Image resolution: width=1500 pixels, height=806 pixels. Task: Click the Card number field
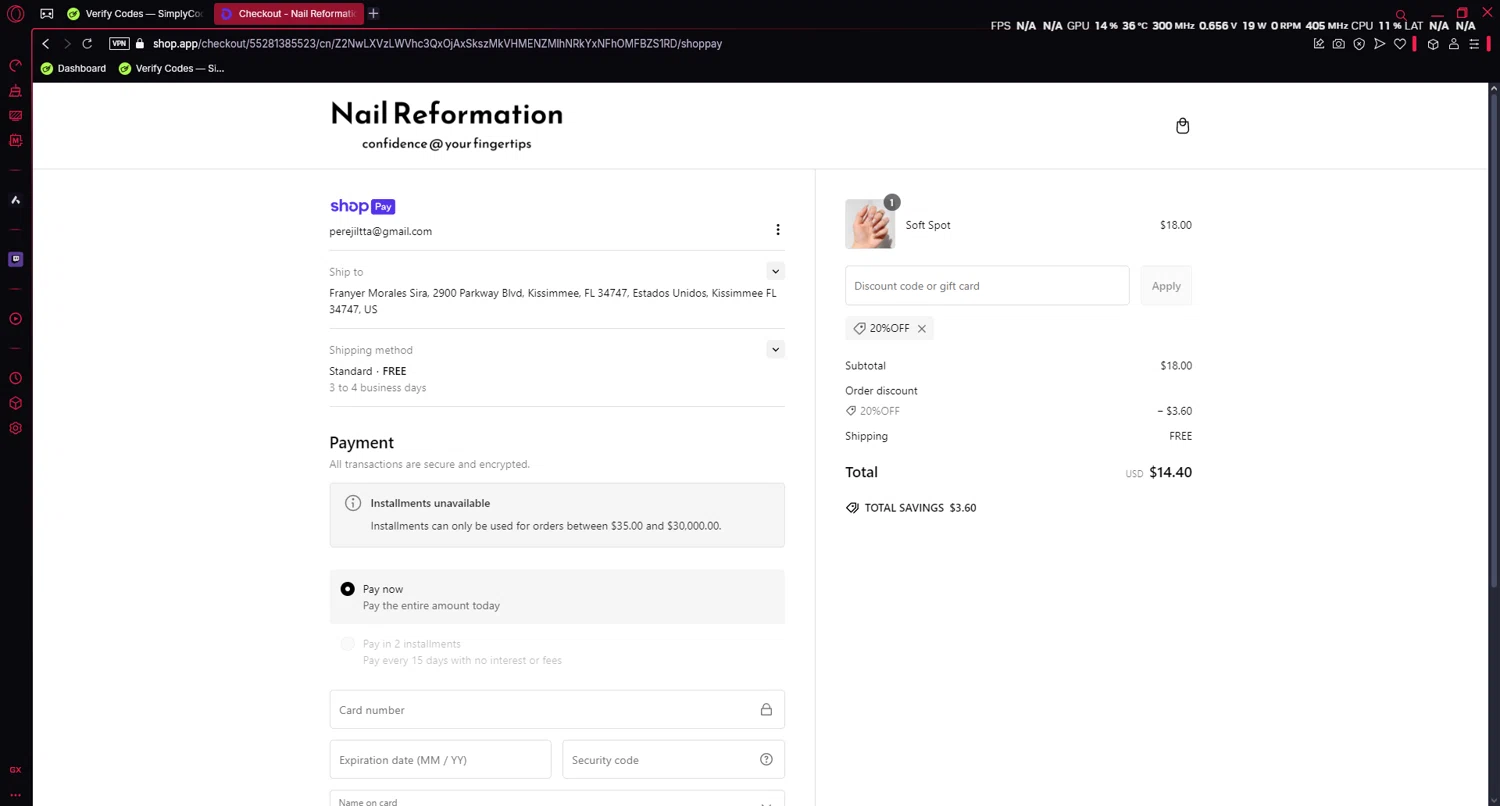click(557, 710)
